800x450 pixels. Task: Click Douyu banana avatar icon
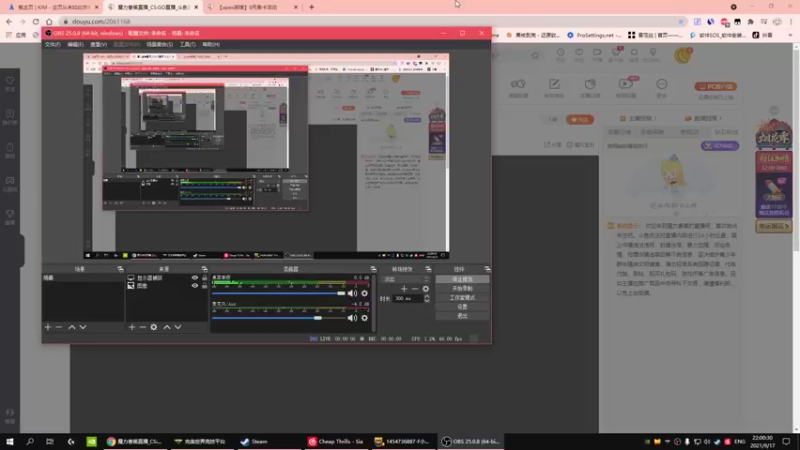pos(683,55)
